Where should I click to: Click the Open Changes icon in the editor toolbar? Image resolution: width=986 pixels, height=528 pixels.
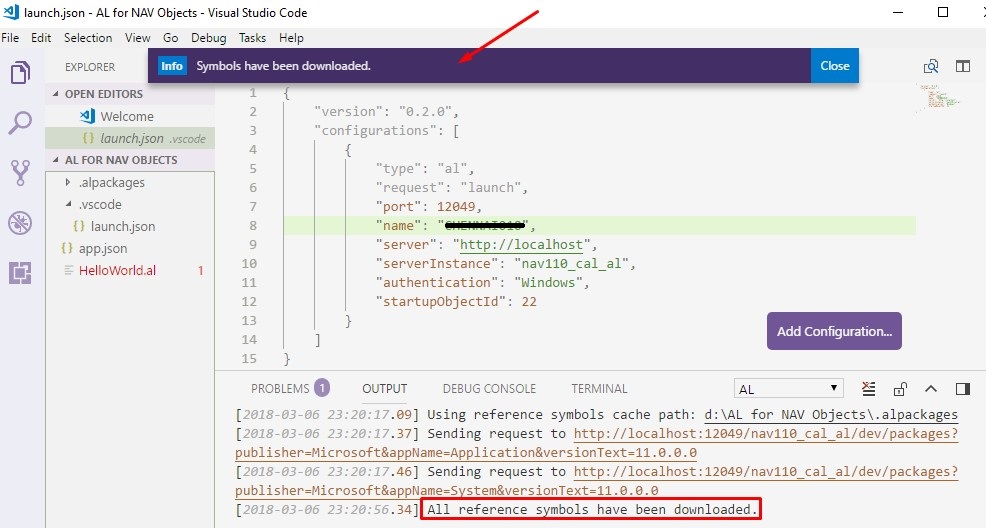[x=931, y=66]
